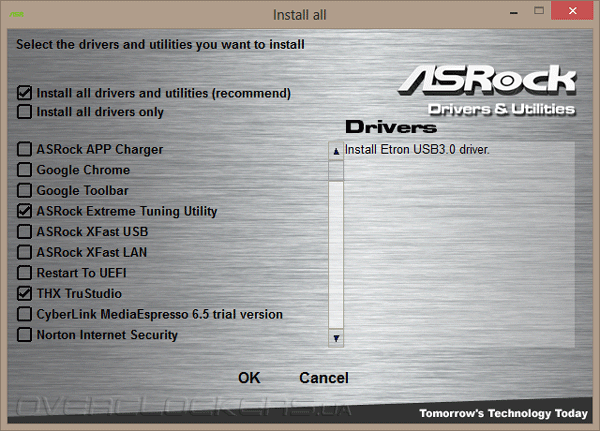Click the Drivers list scrollbar track
Image resolution: width=600 pixels, height=431 pixels.
coord(336,255)
